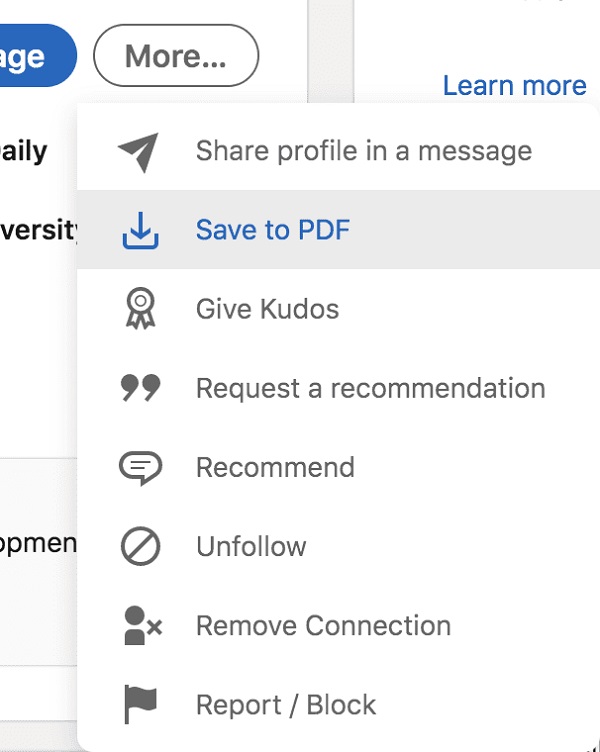The image size is (600, 752).
Task: Click the download icon for Save to PDF
Action: click(x=140, y=230)
